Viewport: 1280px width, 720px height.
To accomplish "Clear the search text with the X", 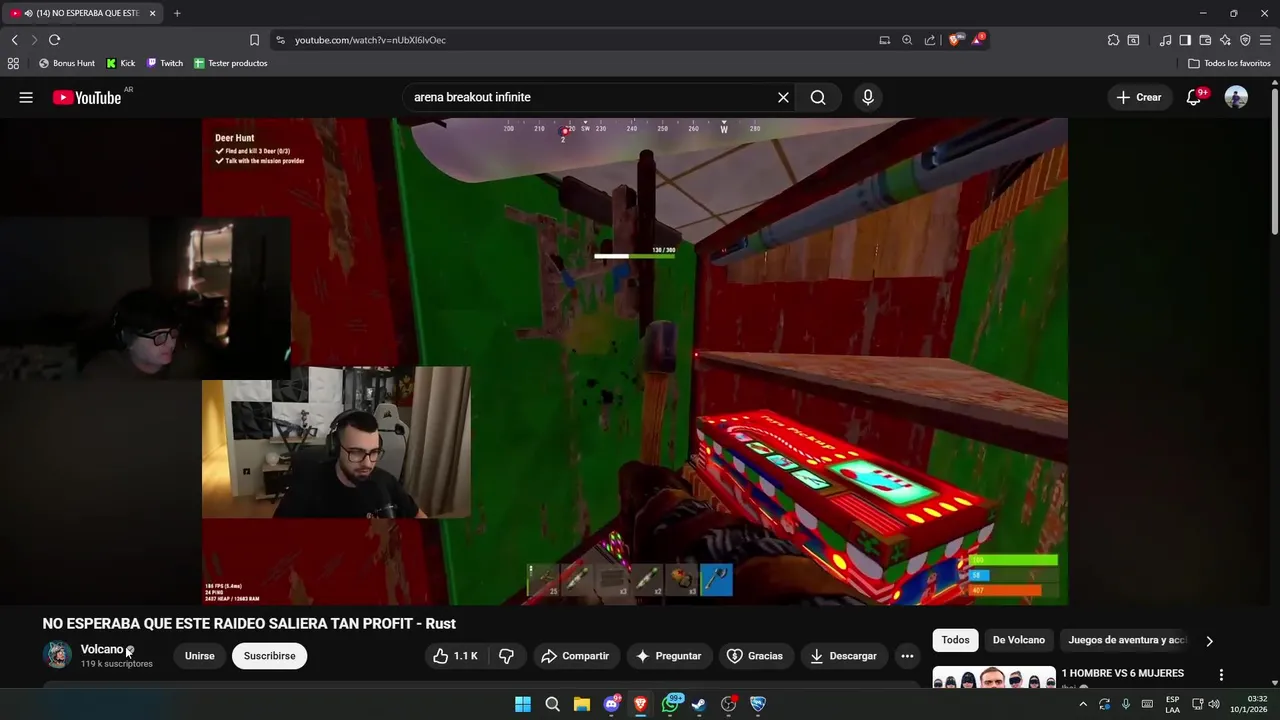I will 783,97.
